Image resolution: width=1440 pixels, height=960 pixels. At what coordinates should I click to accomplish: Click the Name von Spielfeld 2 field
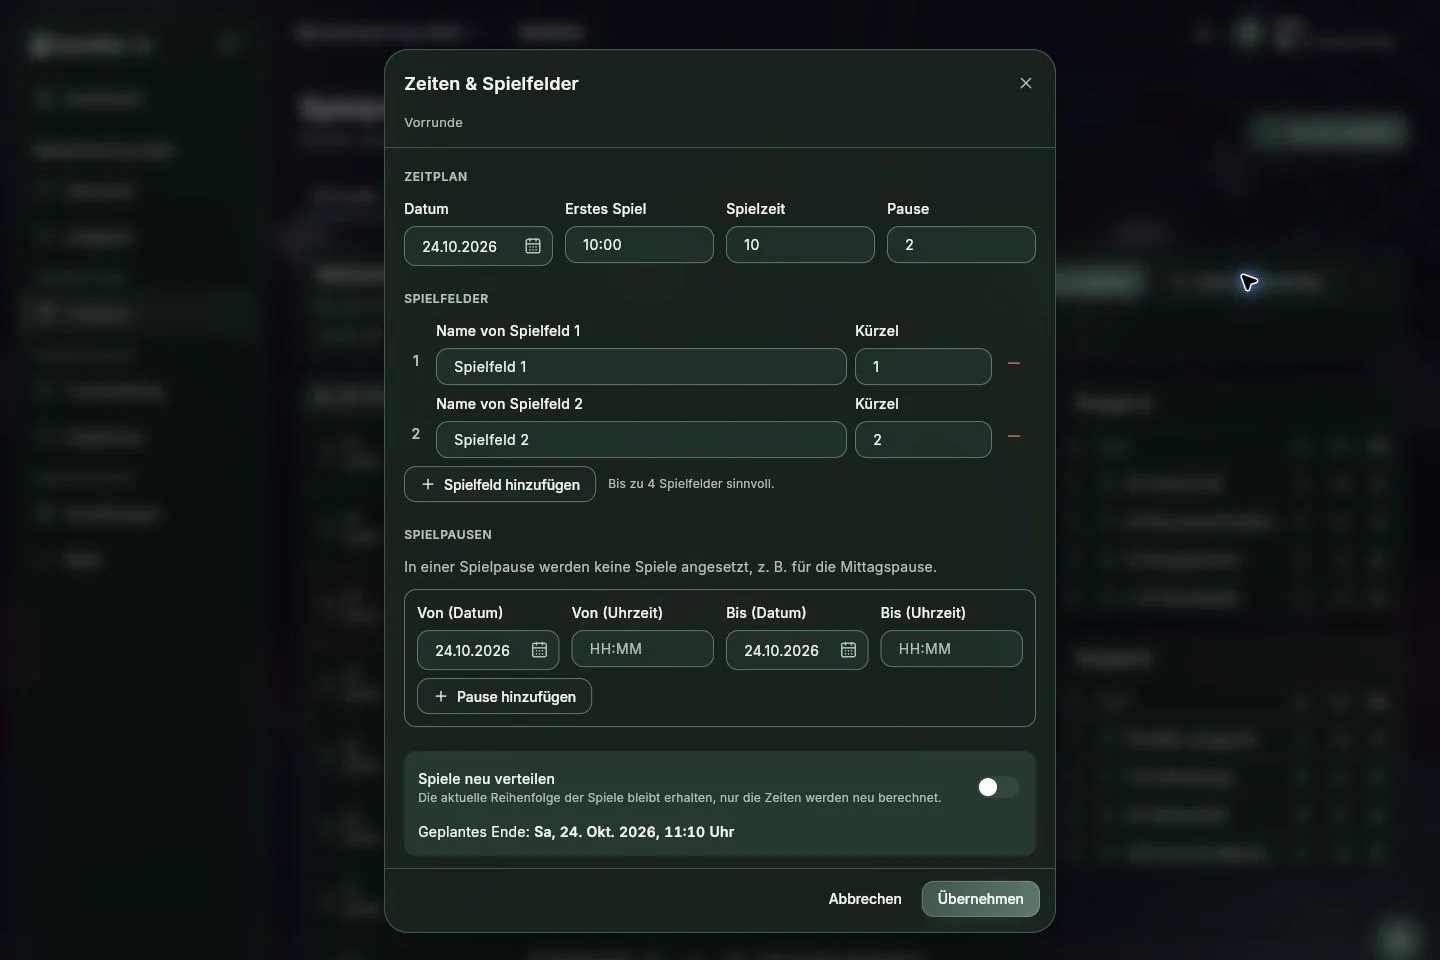(641, 440)
